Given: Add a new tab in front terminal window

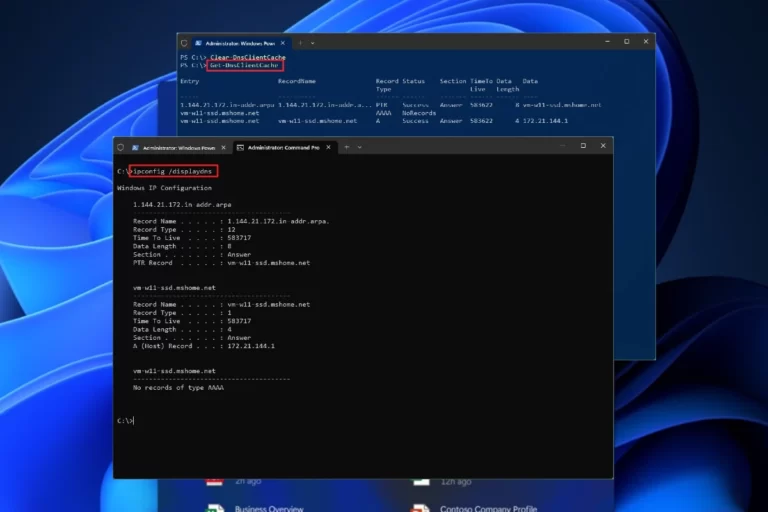Looking at the screenshot, I should (347, 147).
